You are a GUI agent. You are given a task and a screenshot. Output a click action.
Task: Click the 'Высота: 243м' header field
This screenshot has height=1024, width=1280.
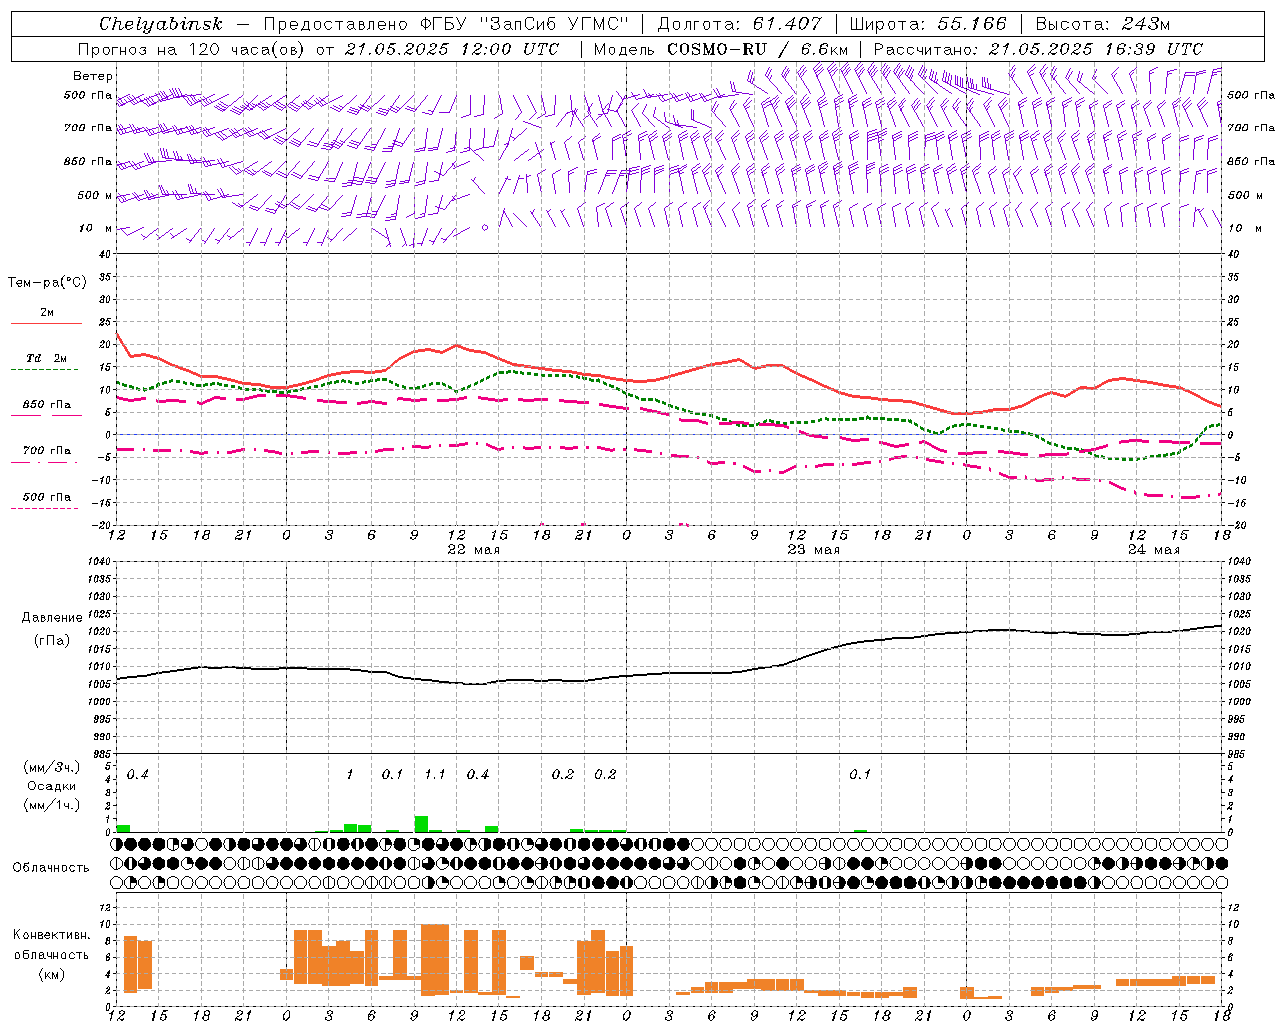click(1102, 24)
